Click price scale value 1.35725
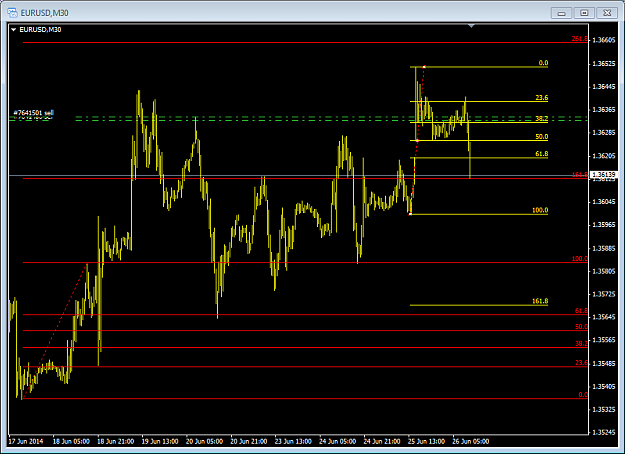625x454 pixels. point(604,294)
